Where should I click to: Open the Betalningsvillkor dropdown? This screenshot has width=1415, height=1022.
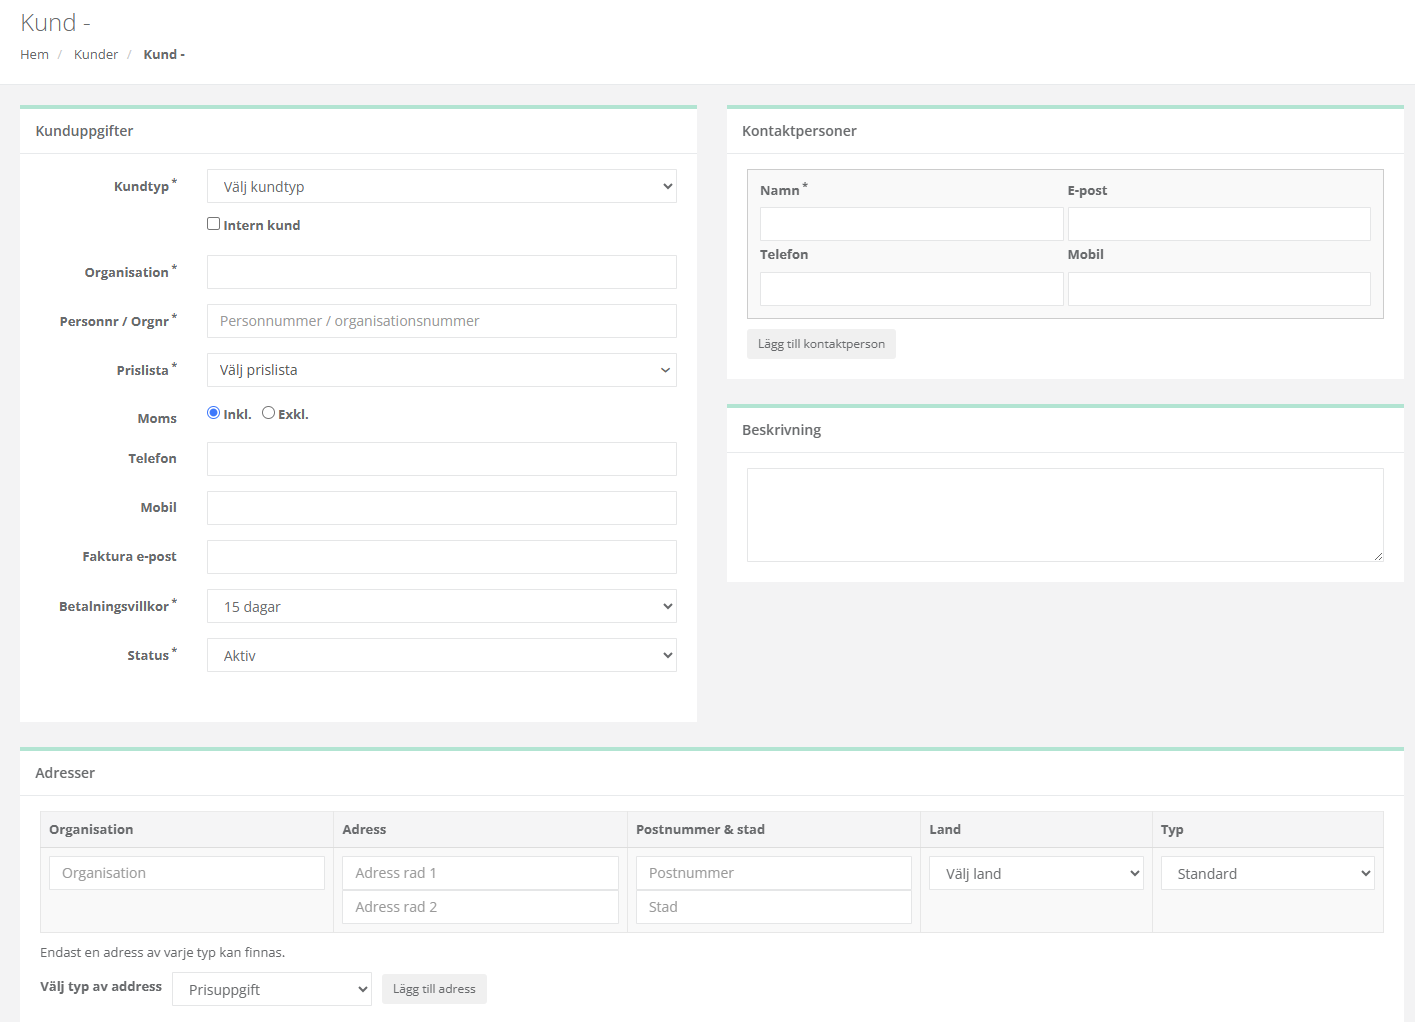click(441, 607)
